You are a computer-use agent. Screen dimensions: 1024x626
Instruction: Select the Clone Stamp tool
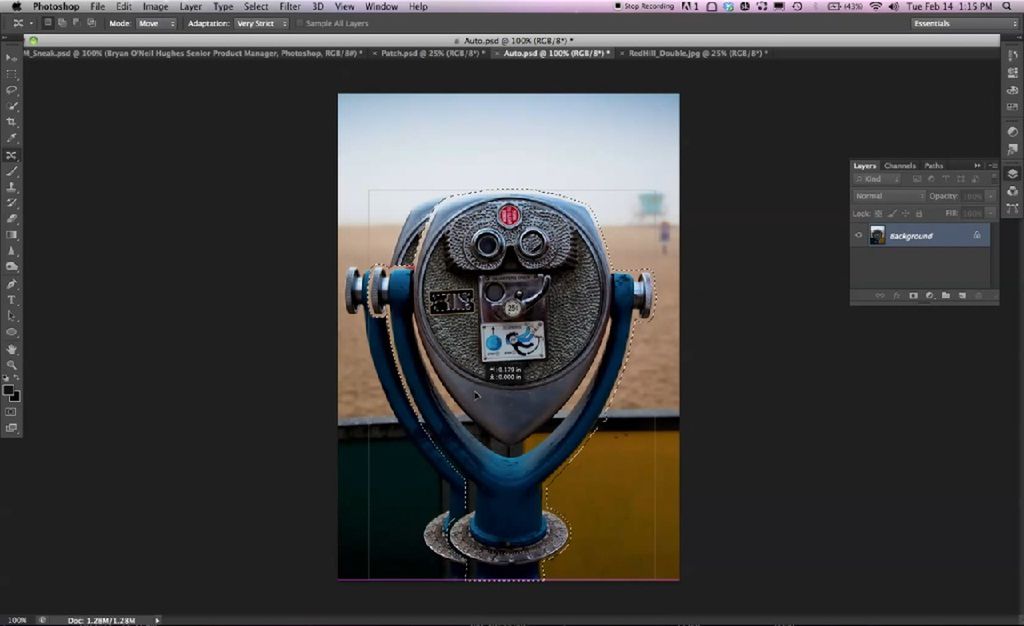pyautogui.click(x=11, y=187)
